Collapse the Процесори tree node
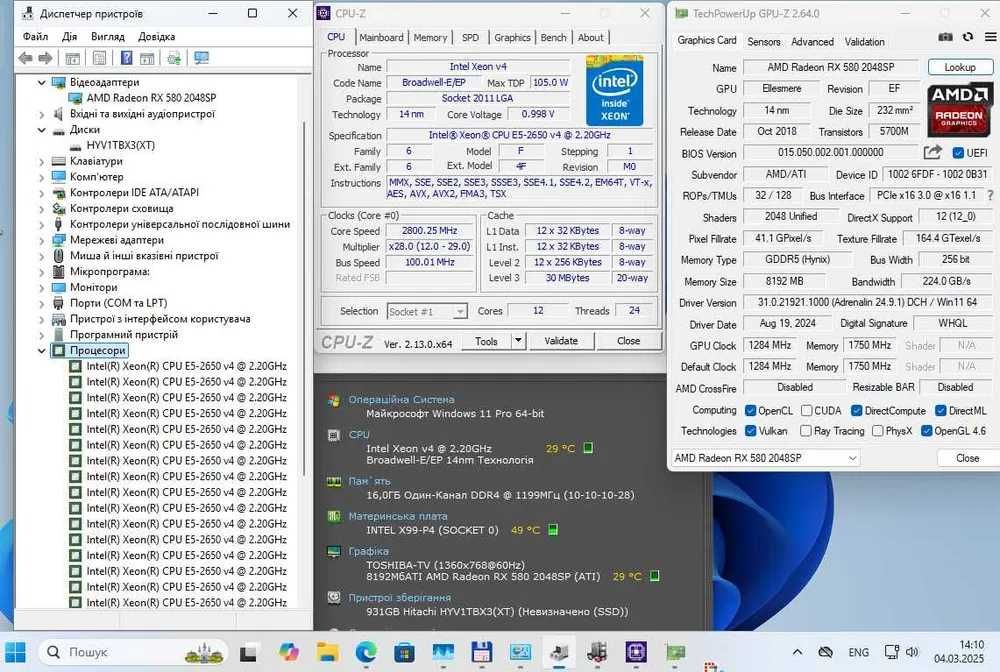The height and width of the screenshot is (672, 1000). (41, 351)
